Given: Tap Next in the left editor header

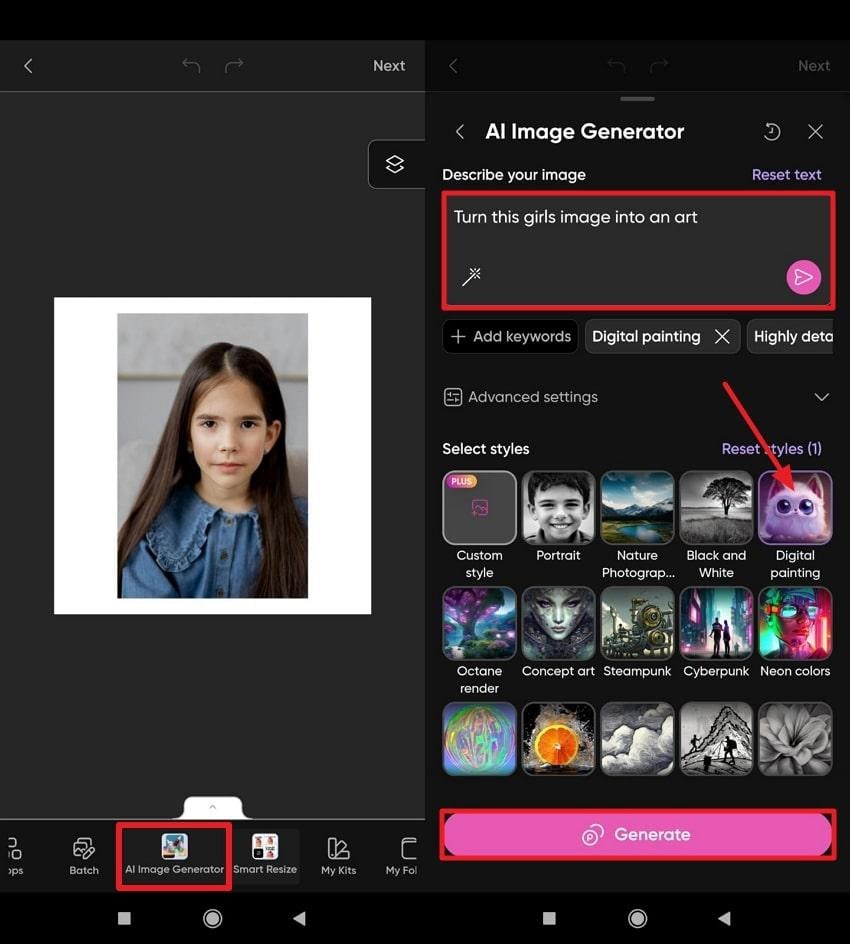Looking at the screenshot, I should (x=389, y=66).
